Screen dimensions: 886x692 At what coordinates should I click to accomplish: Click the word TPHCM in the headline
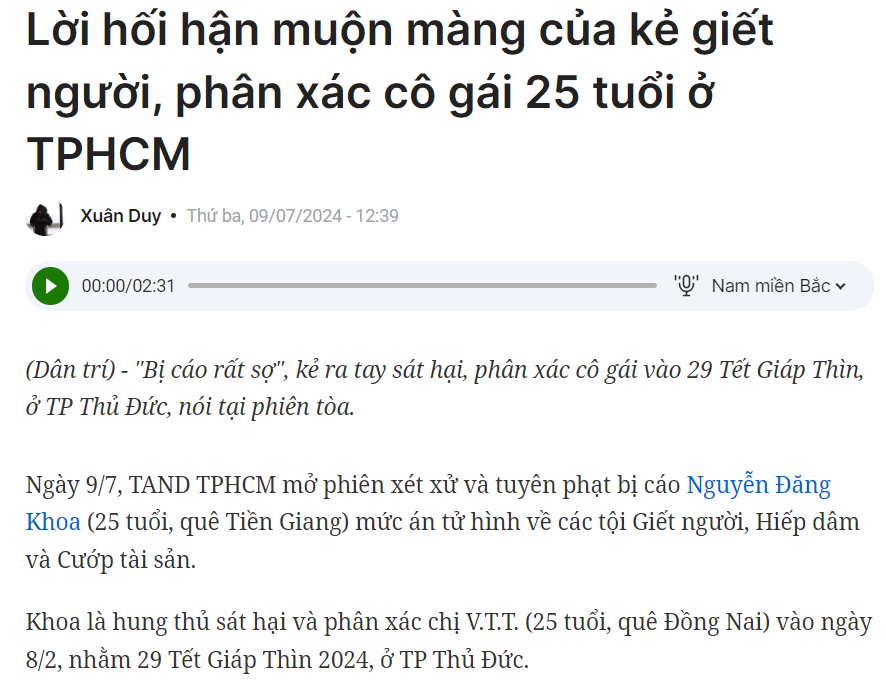click(x=108, y=154)
